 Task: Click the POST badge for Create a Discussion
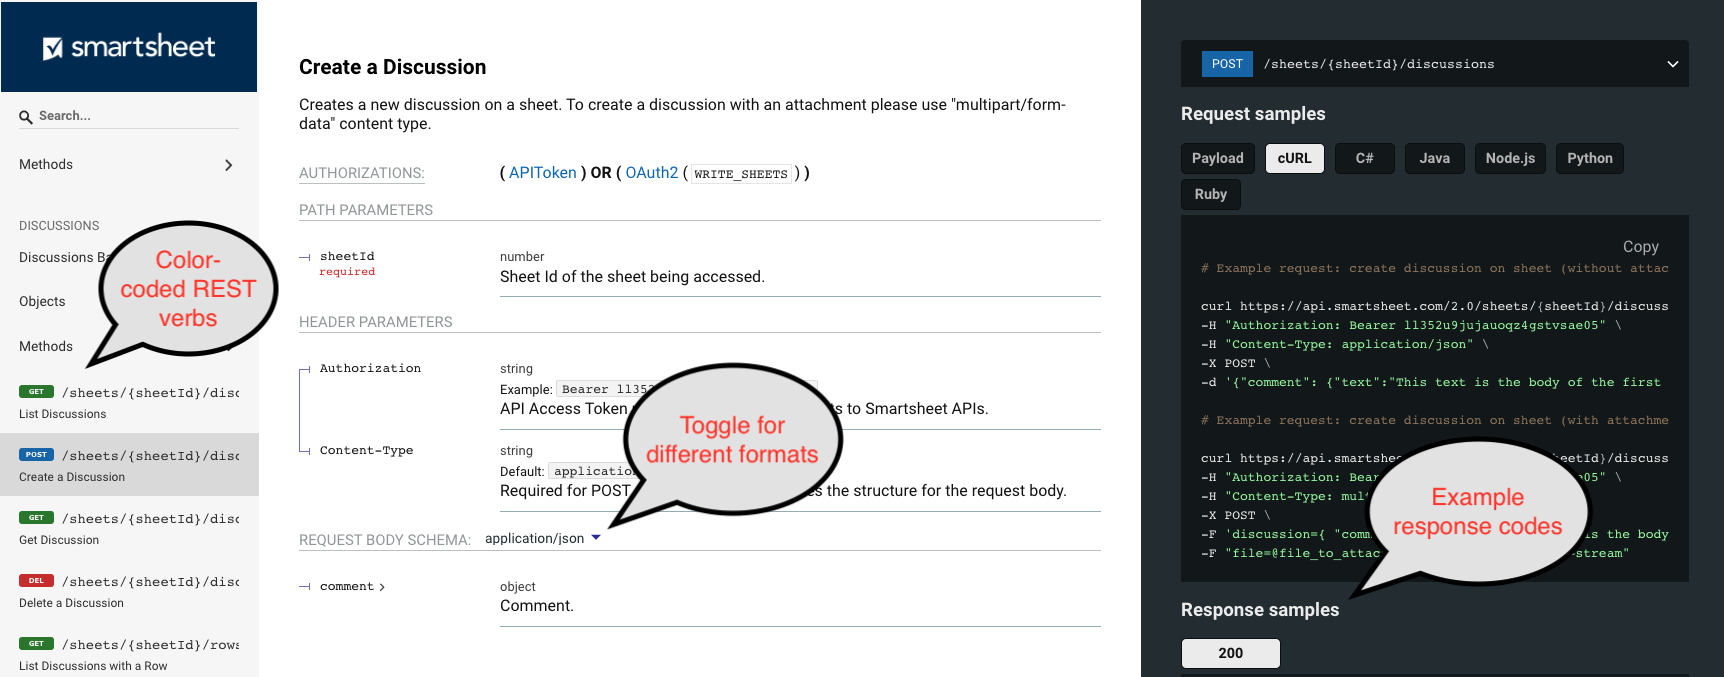(x=36, y=455)
